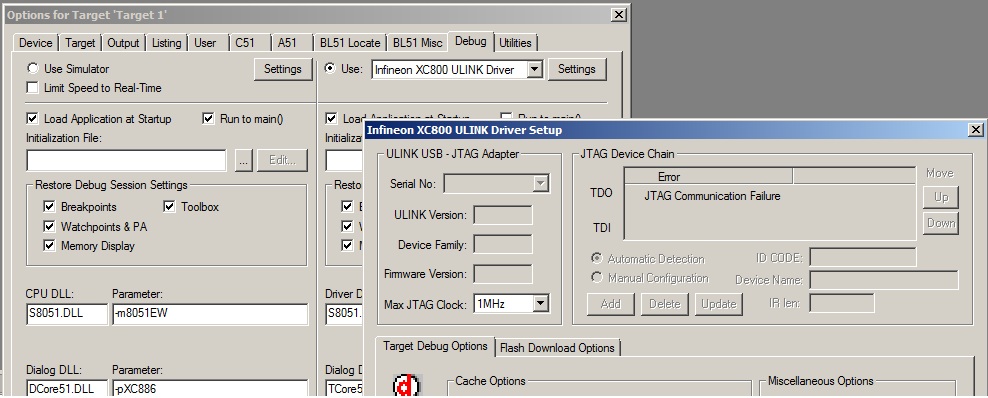The image size is (988, 398).
Task: Click Settings button next to Use Simulator
Action: (x=283, y=69)
